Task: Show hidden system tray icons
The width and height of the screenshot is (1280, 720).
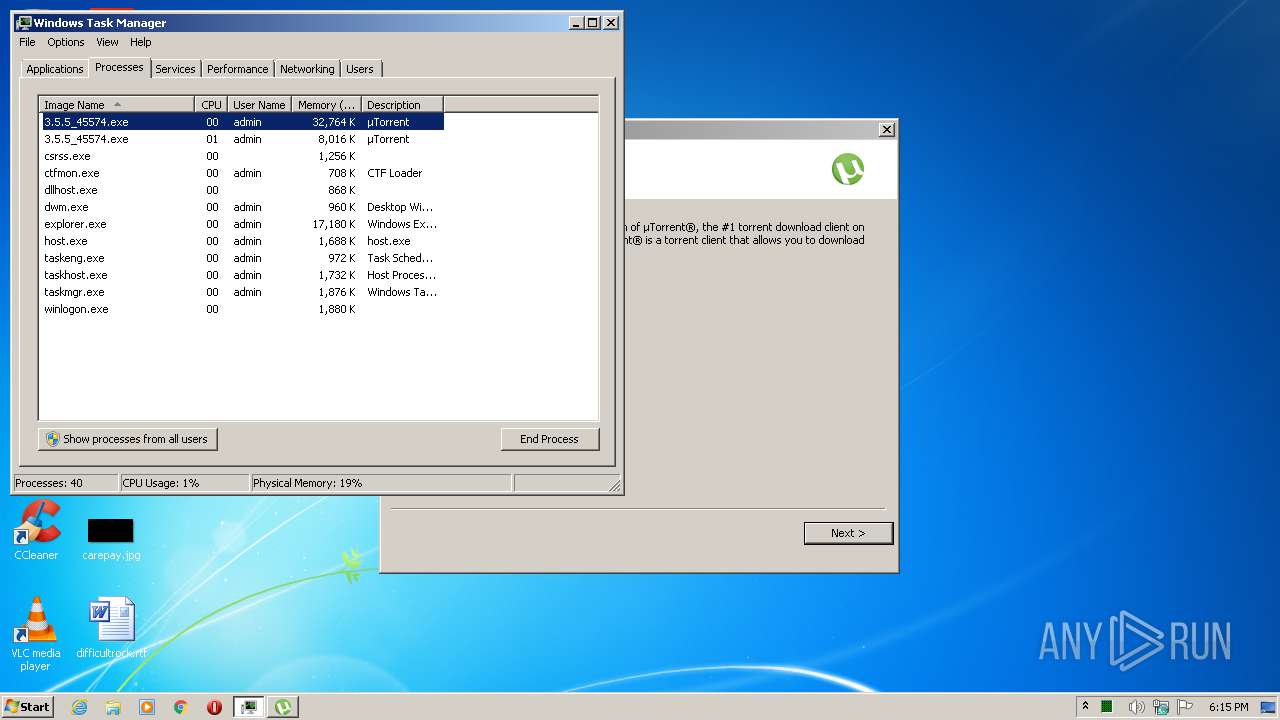Action: 1085,706
